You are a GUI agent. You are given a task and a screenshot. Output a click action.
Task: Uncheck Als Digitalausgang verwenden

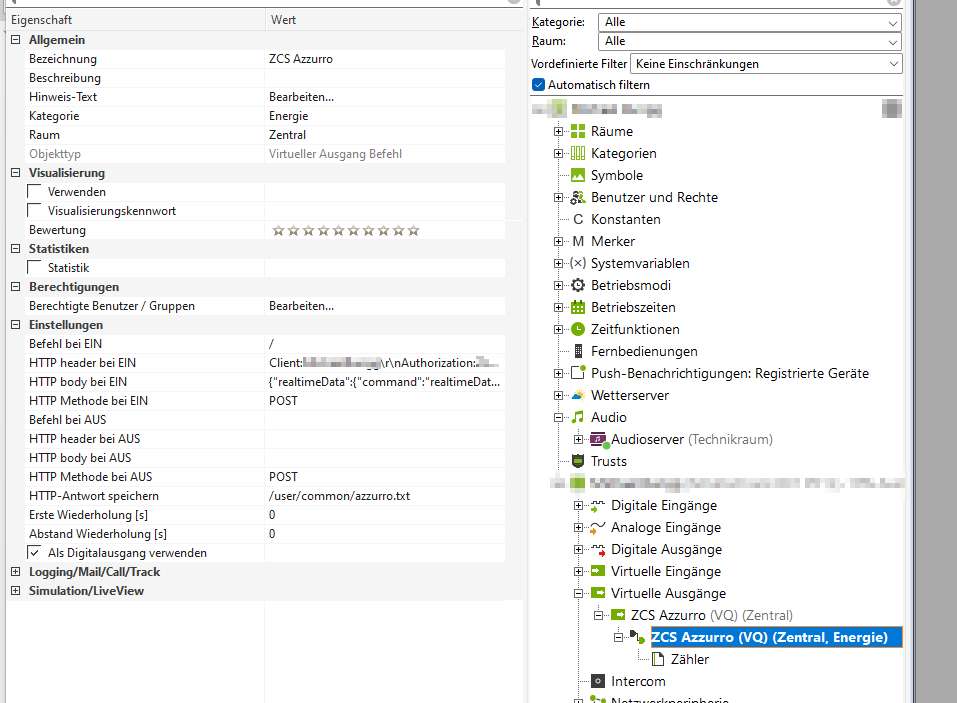click(35, 553)
